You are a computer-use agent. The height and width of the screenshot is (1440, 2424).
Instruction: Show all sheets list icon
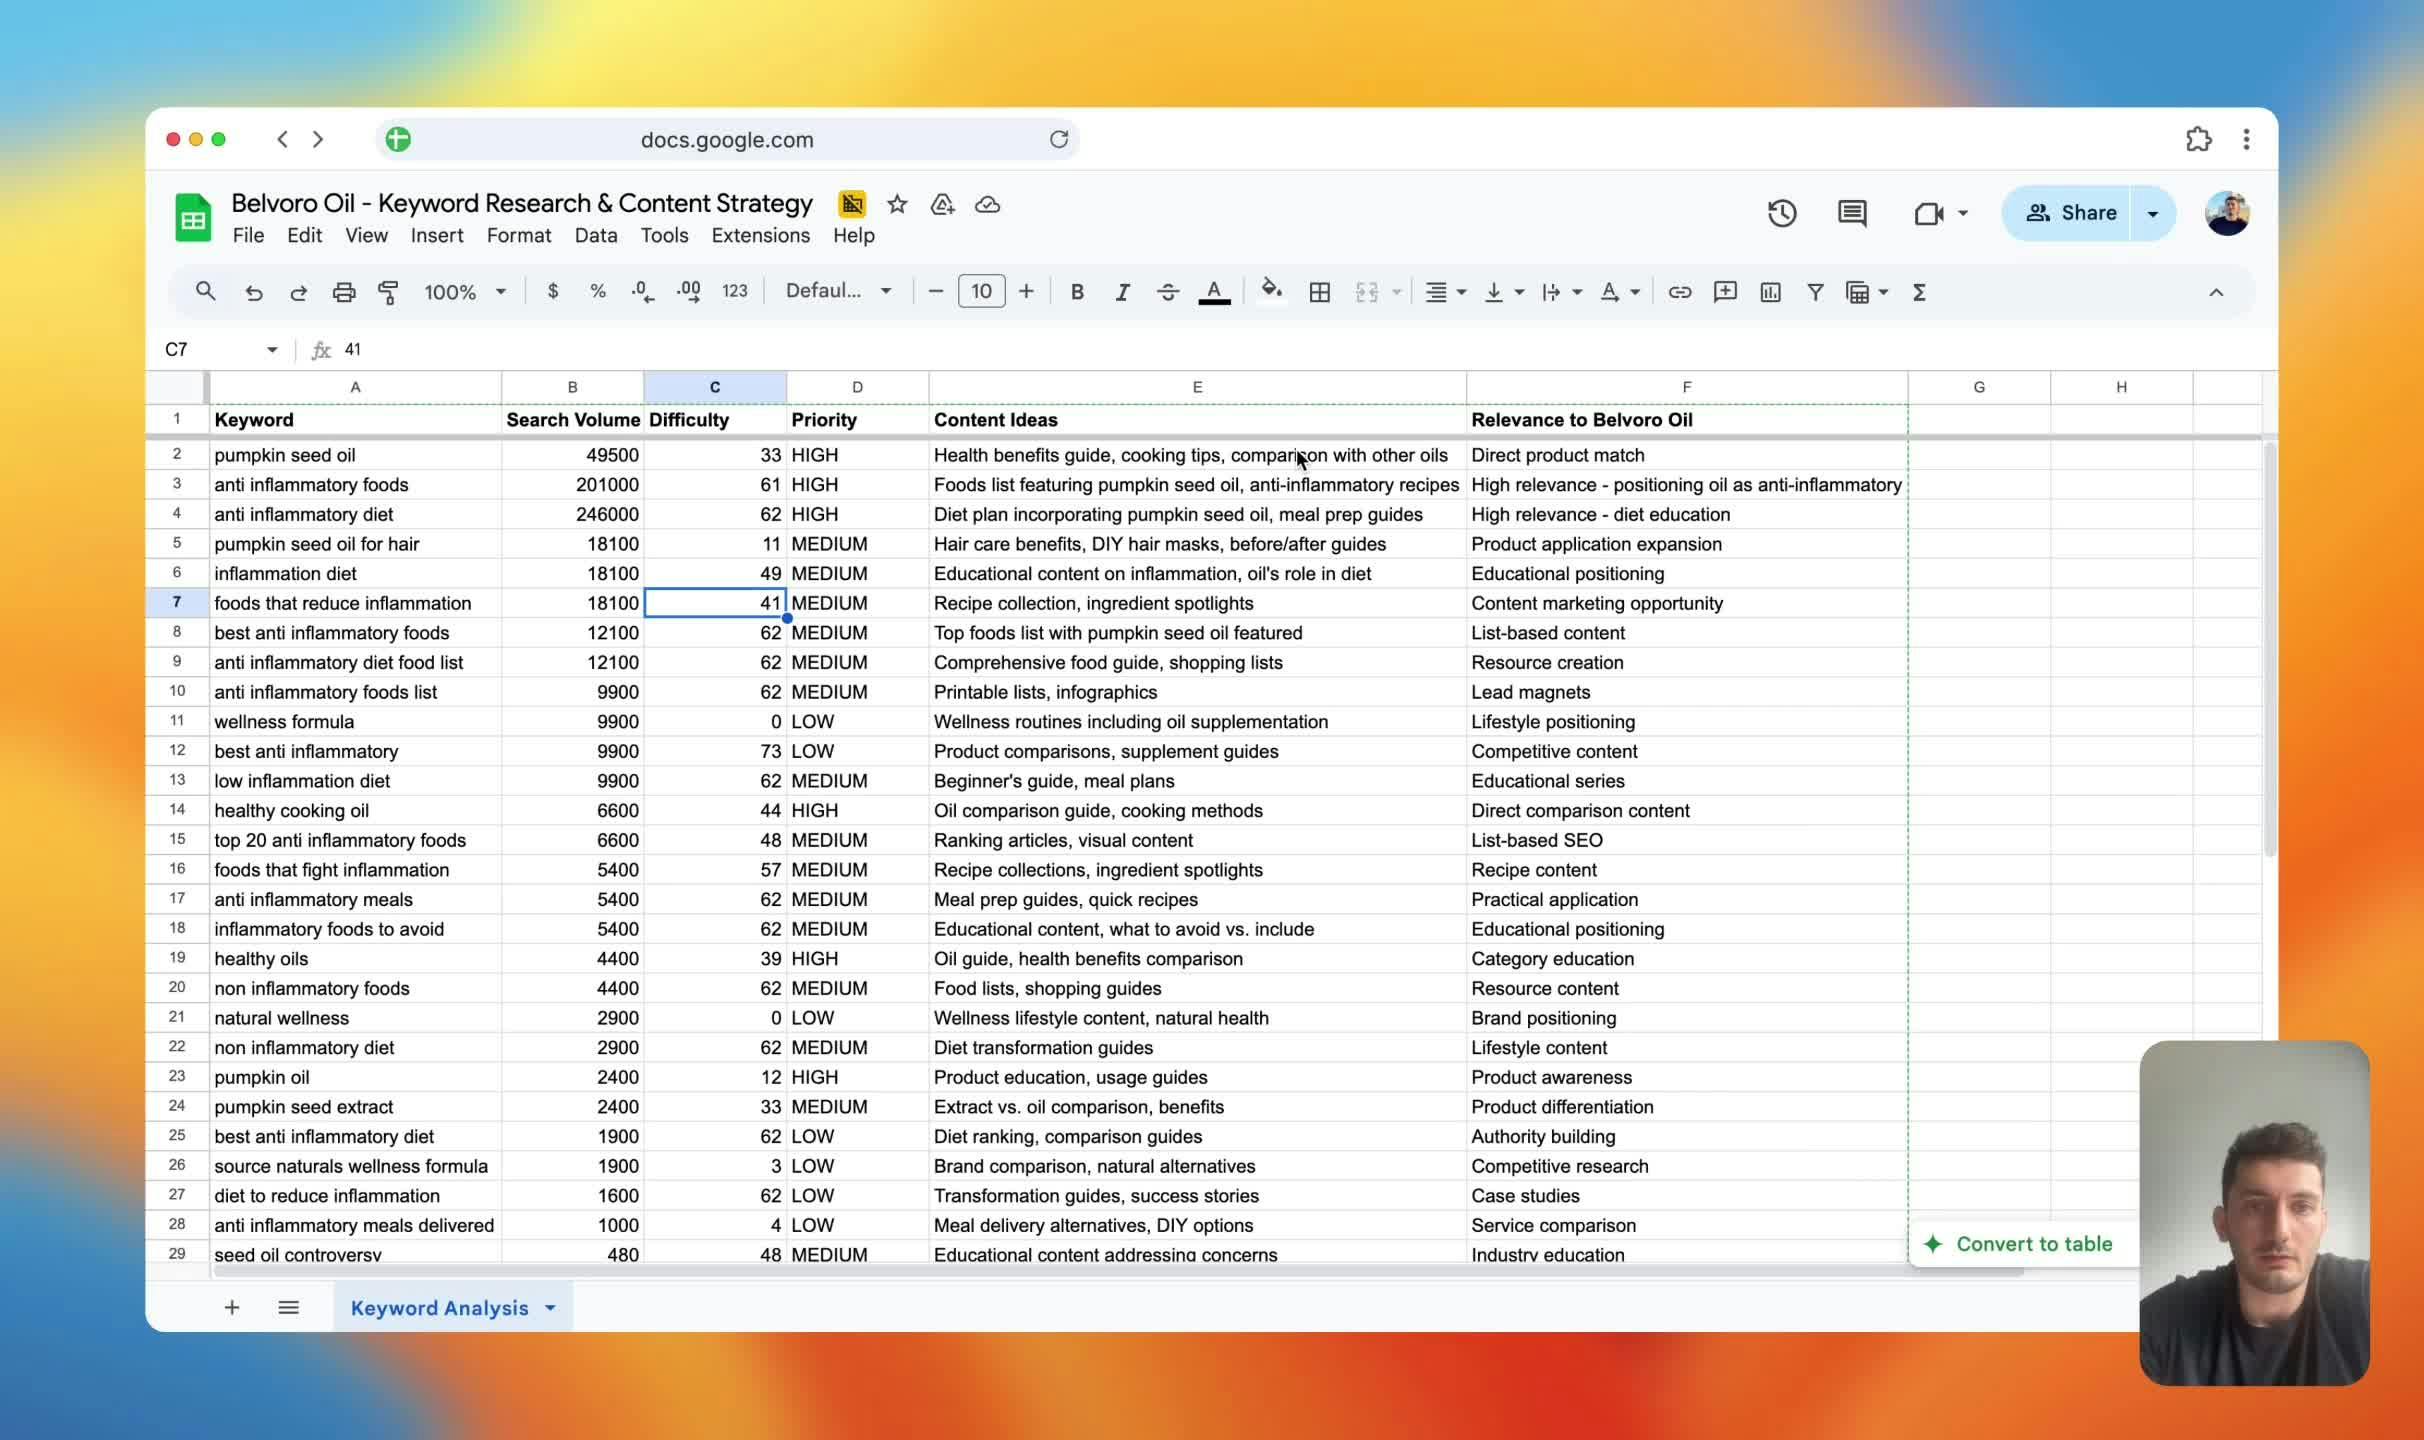coord(288,1307)
